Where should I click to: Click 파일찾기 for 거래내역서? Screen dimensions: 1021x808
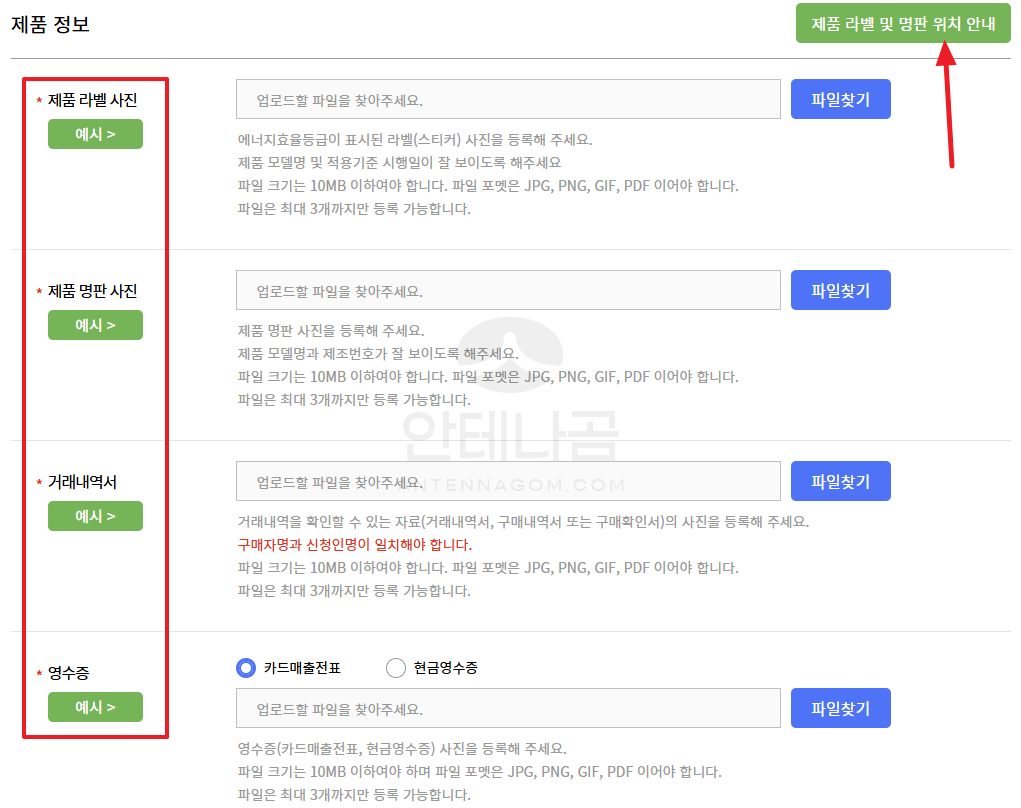[840, 481]
